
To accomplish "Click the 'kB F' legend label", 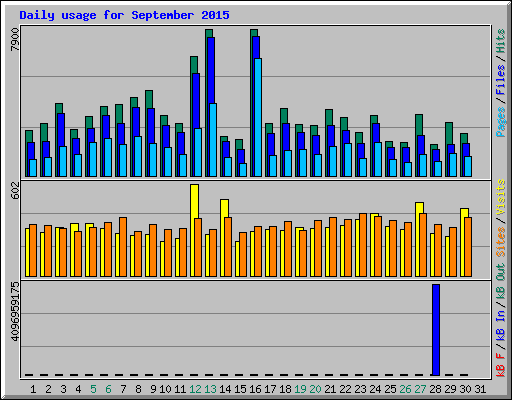I will coord(500,365).
